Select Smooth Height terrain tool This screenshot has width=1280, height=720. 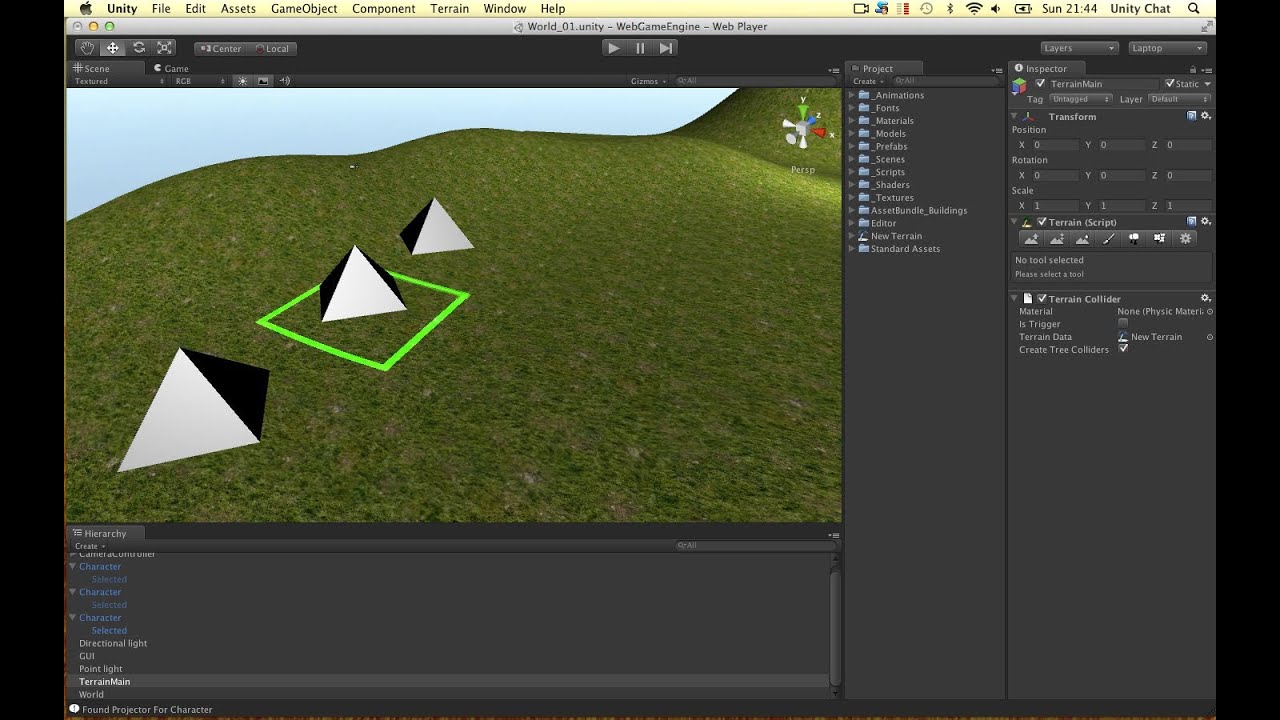[1083, 238]
